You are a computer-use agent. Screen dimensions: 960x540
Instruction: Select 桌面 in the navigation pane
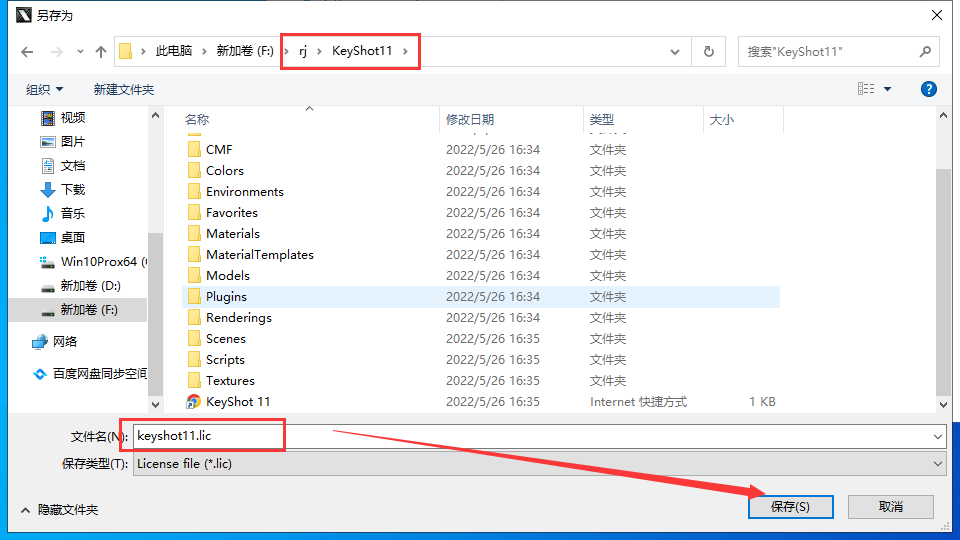click(72, 238)
